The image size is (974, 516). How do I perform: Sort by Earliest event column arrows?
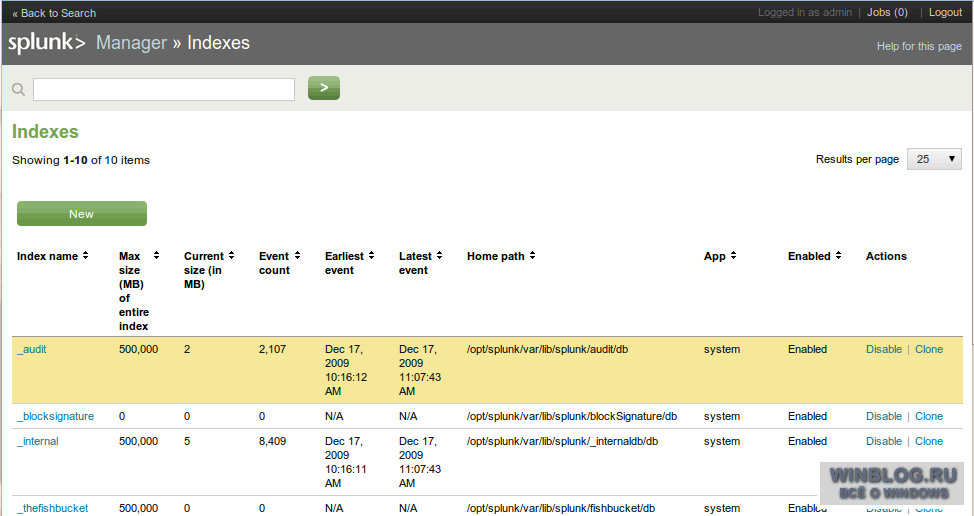tap(371, 255)
